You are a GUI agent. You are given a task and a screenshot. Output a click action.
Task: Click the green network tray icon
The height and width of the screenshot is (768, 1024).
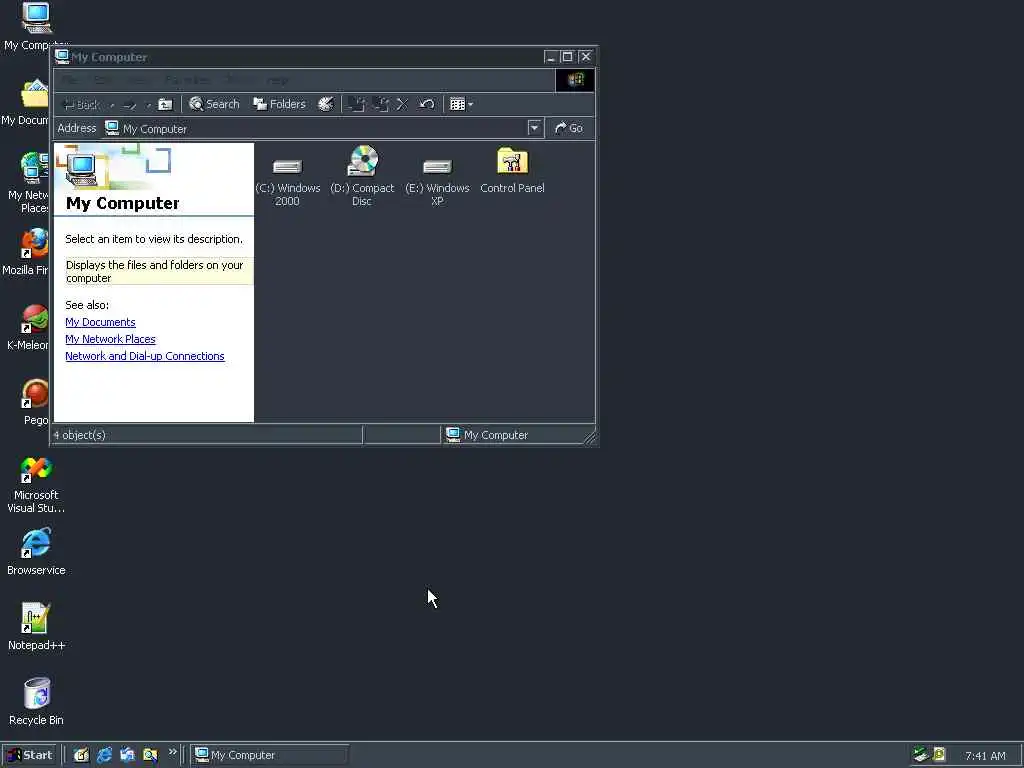tap(921, 754)
